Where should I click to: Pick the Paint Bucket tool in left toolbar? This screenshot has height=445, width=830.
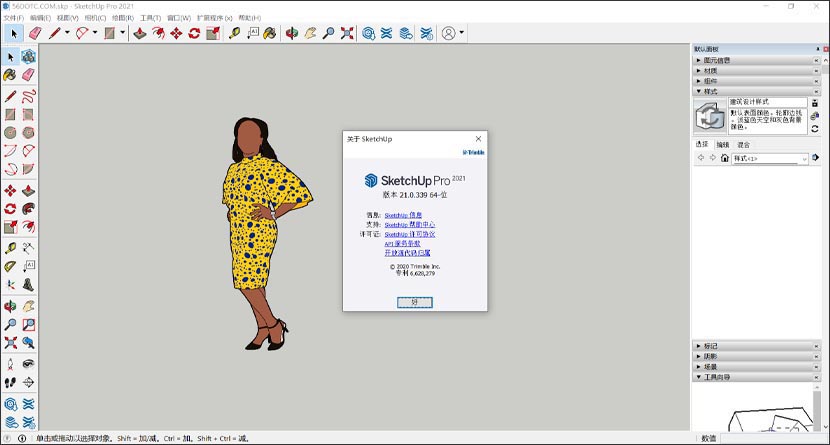point(10,74)
